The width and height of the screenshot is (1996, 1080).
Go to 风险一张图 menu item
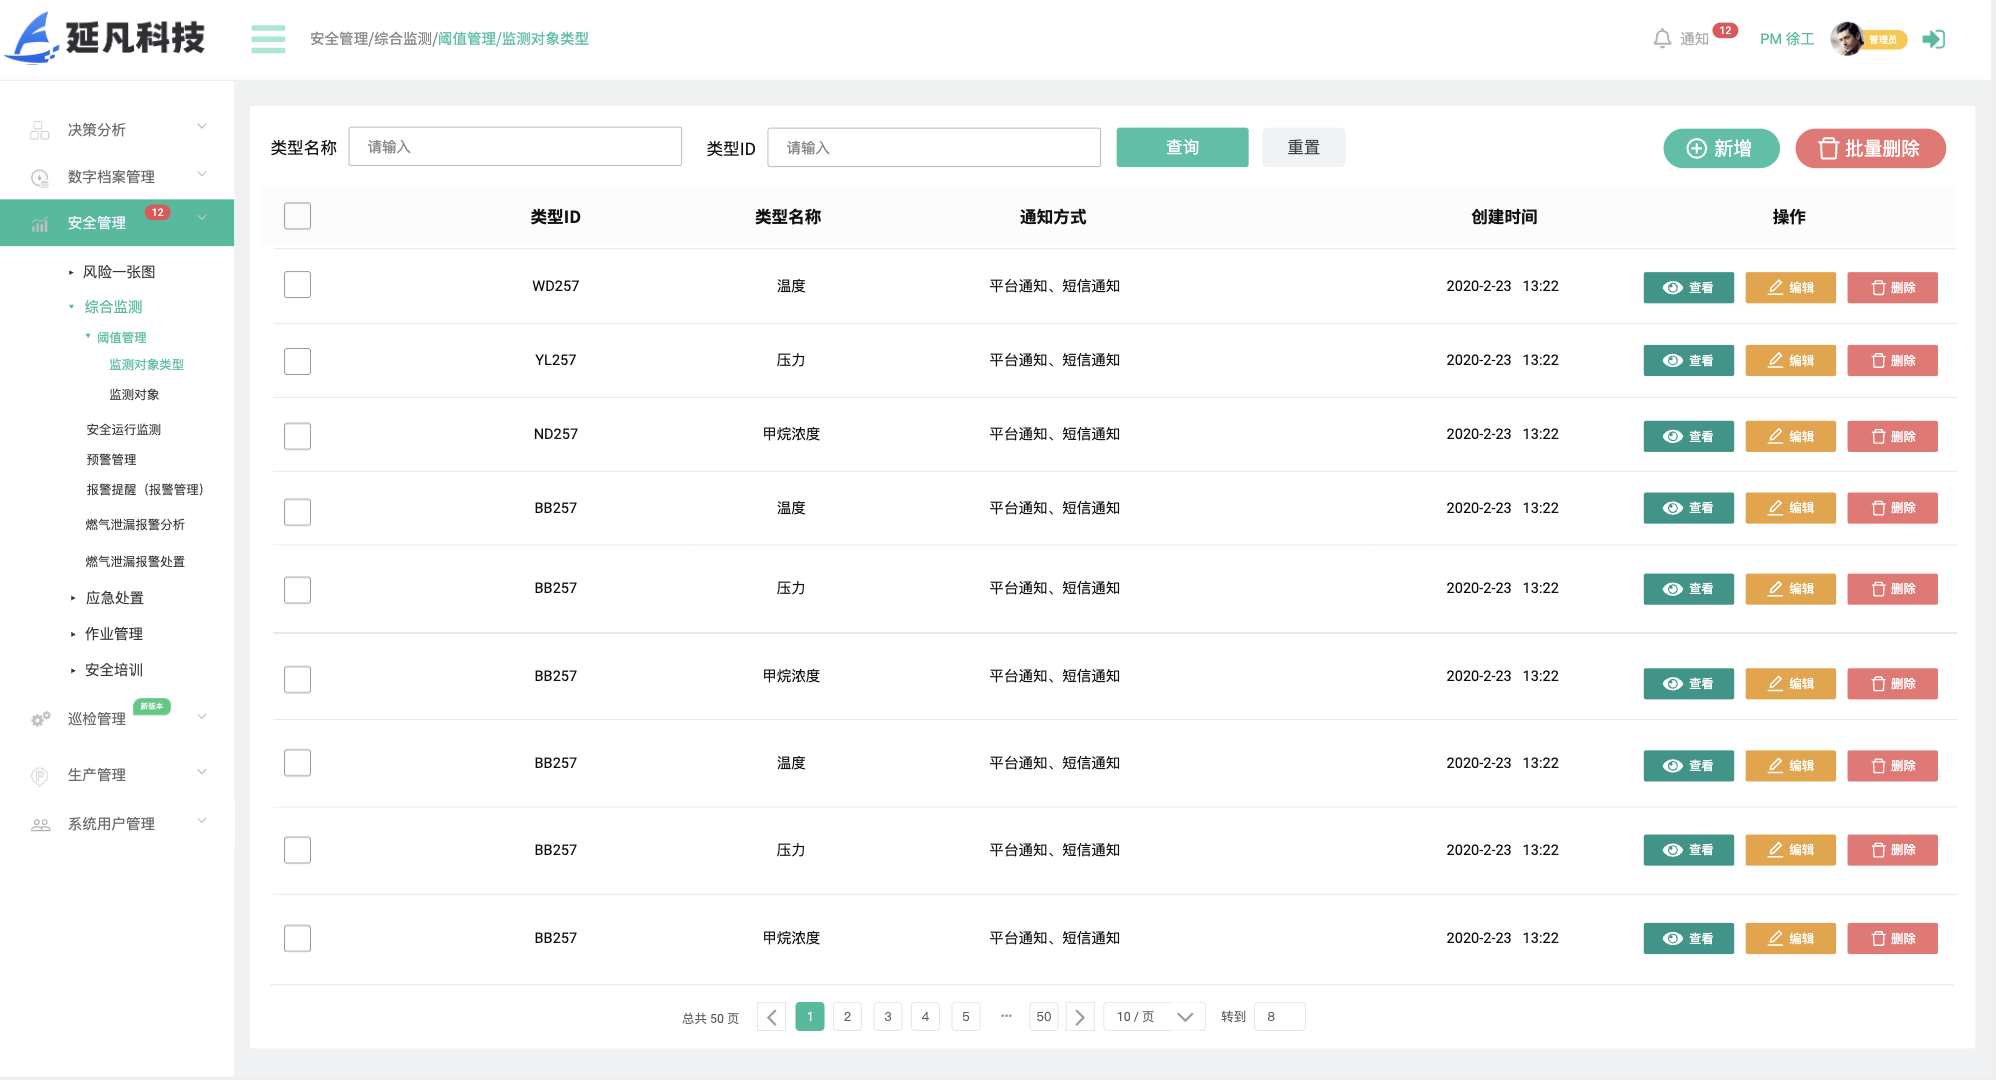(118, 272)
